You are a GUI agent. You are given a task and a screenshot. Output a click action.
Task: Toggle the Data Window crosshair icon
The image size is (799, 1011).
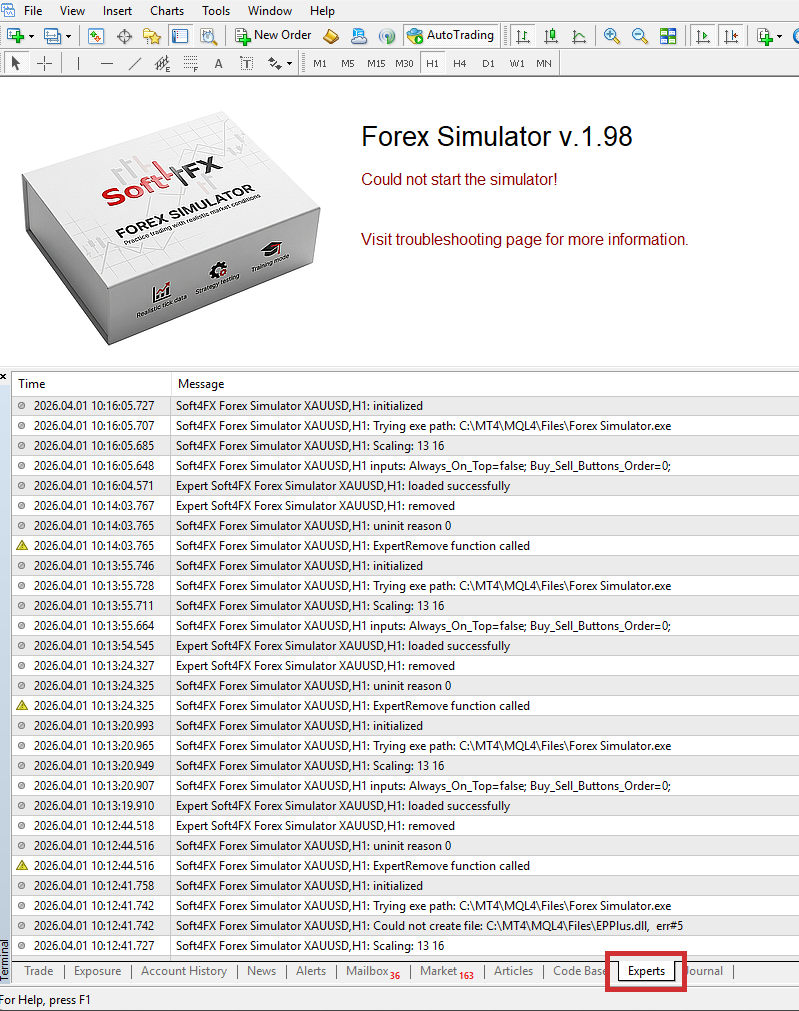(x=124, y=36)
